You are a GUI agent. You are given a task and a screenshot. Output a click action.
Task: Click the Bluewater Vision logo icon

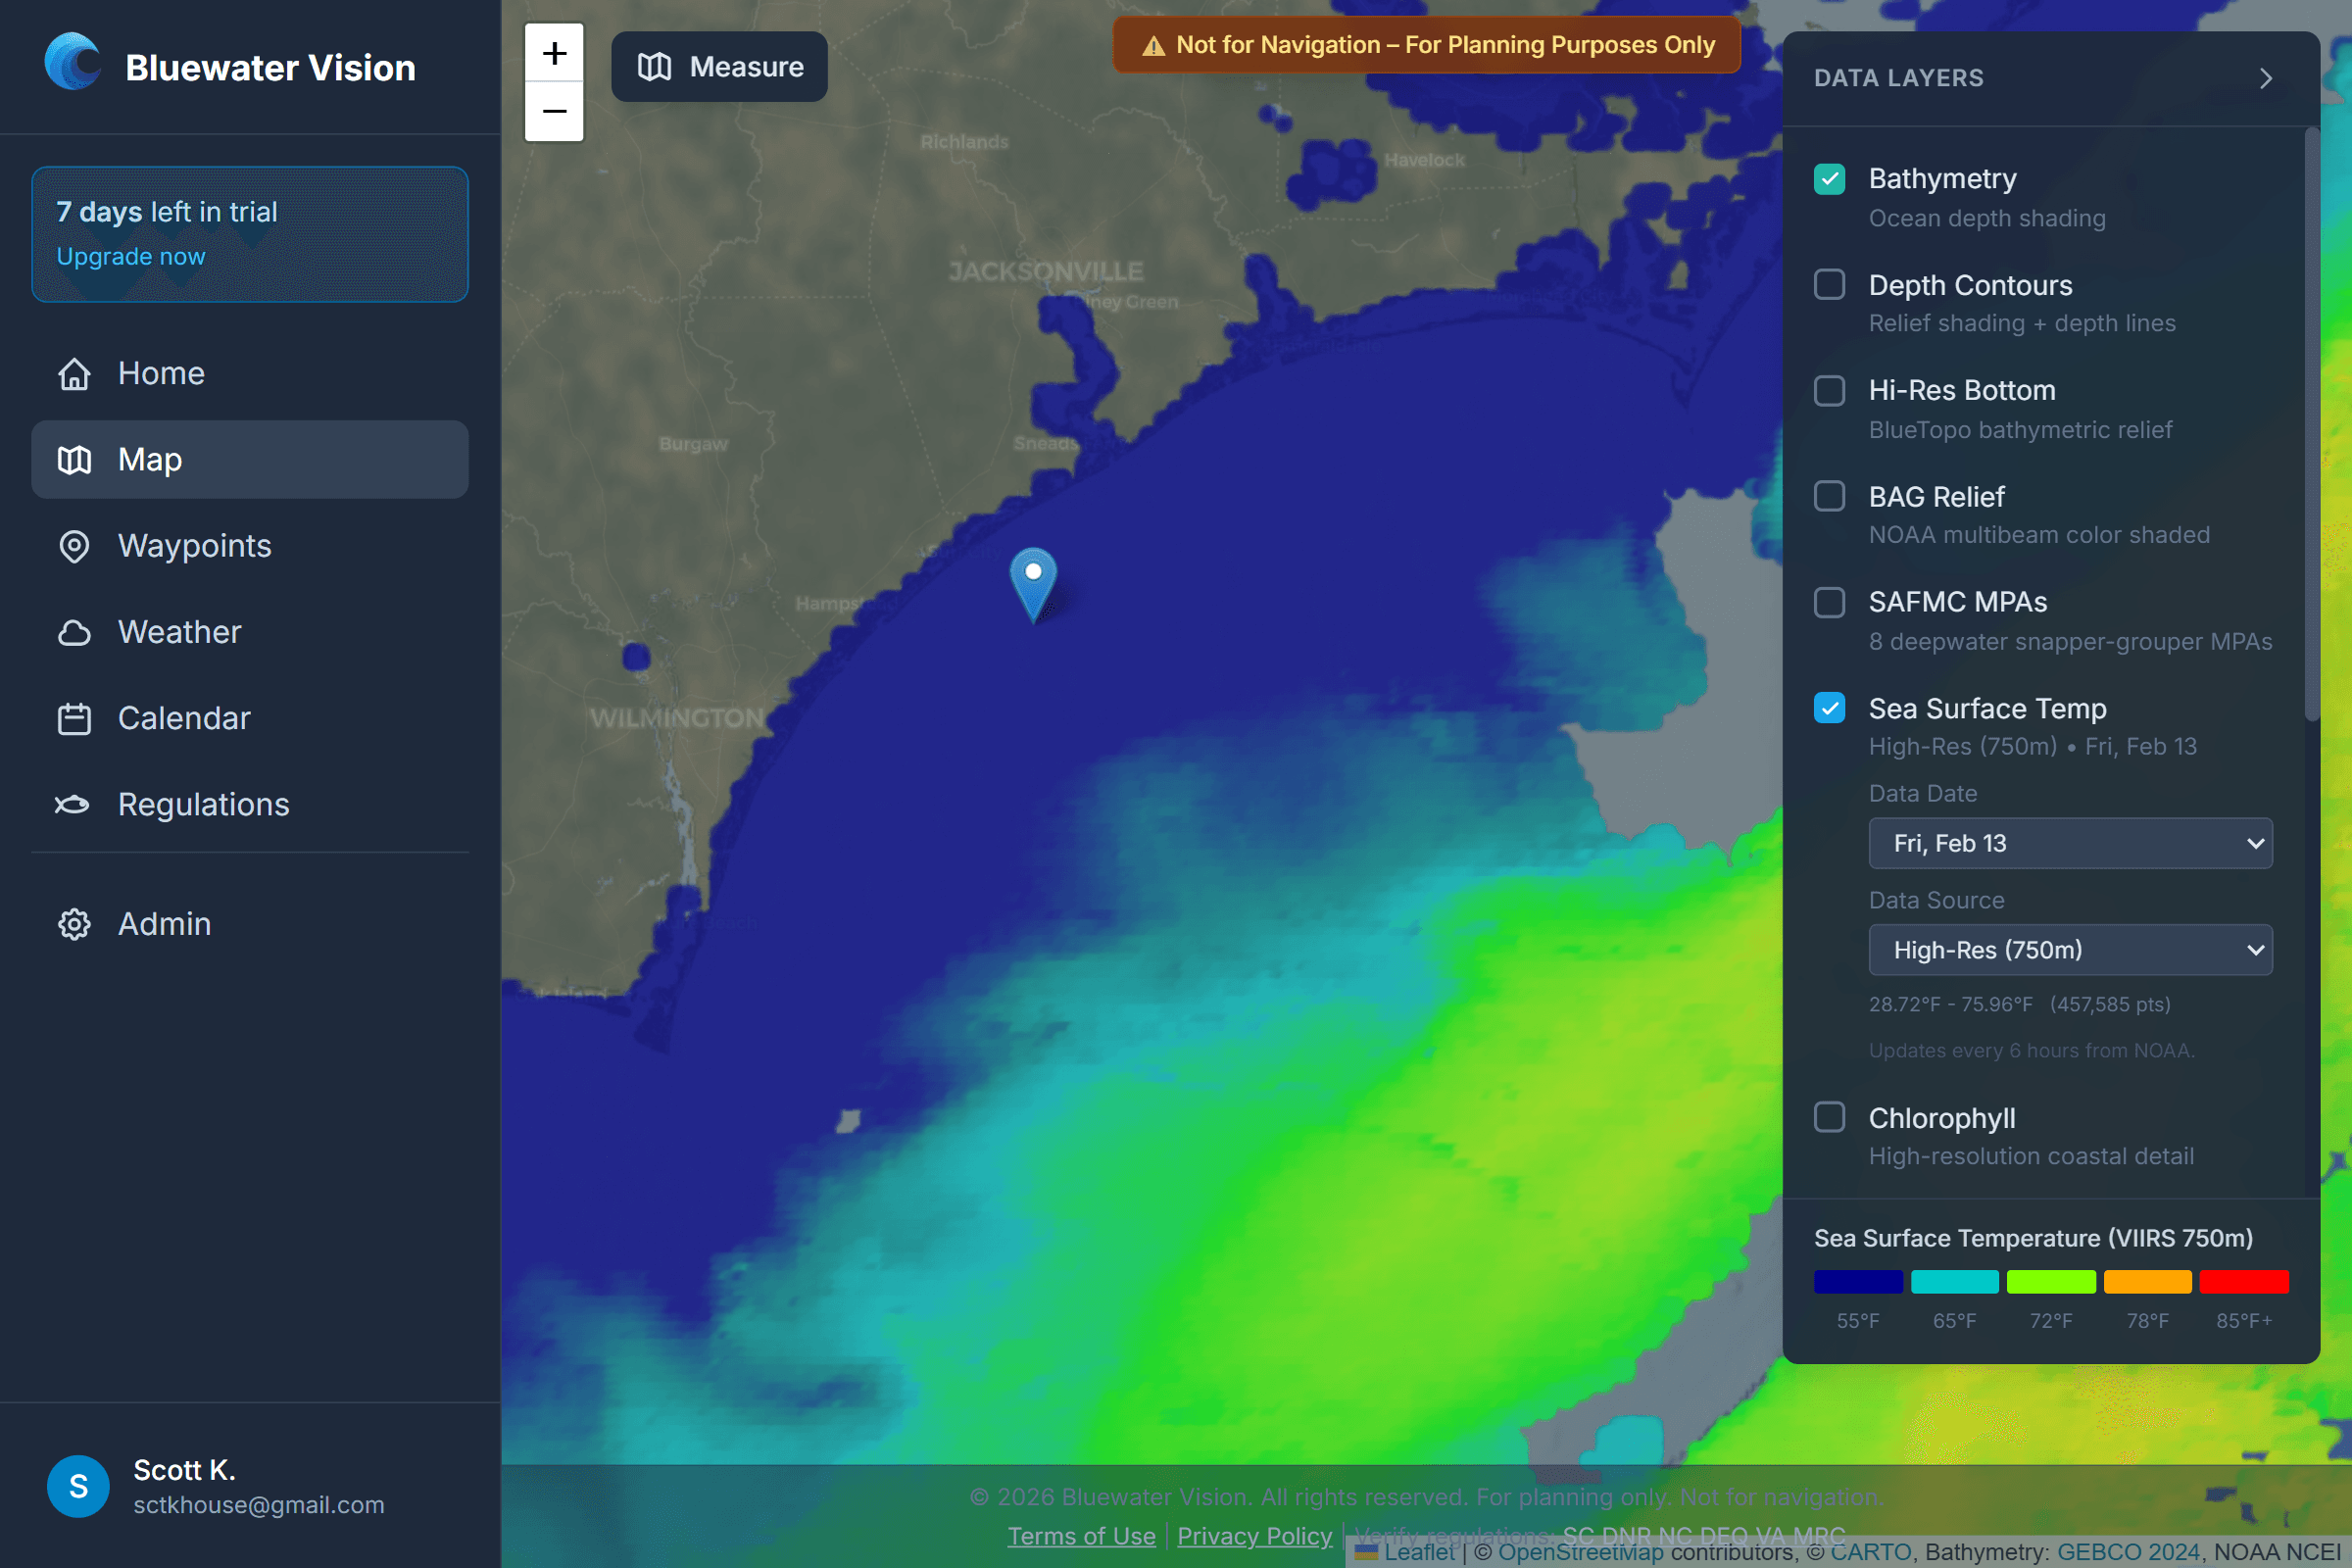(73, 62)
